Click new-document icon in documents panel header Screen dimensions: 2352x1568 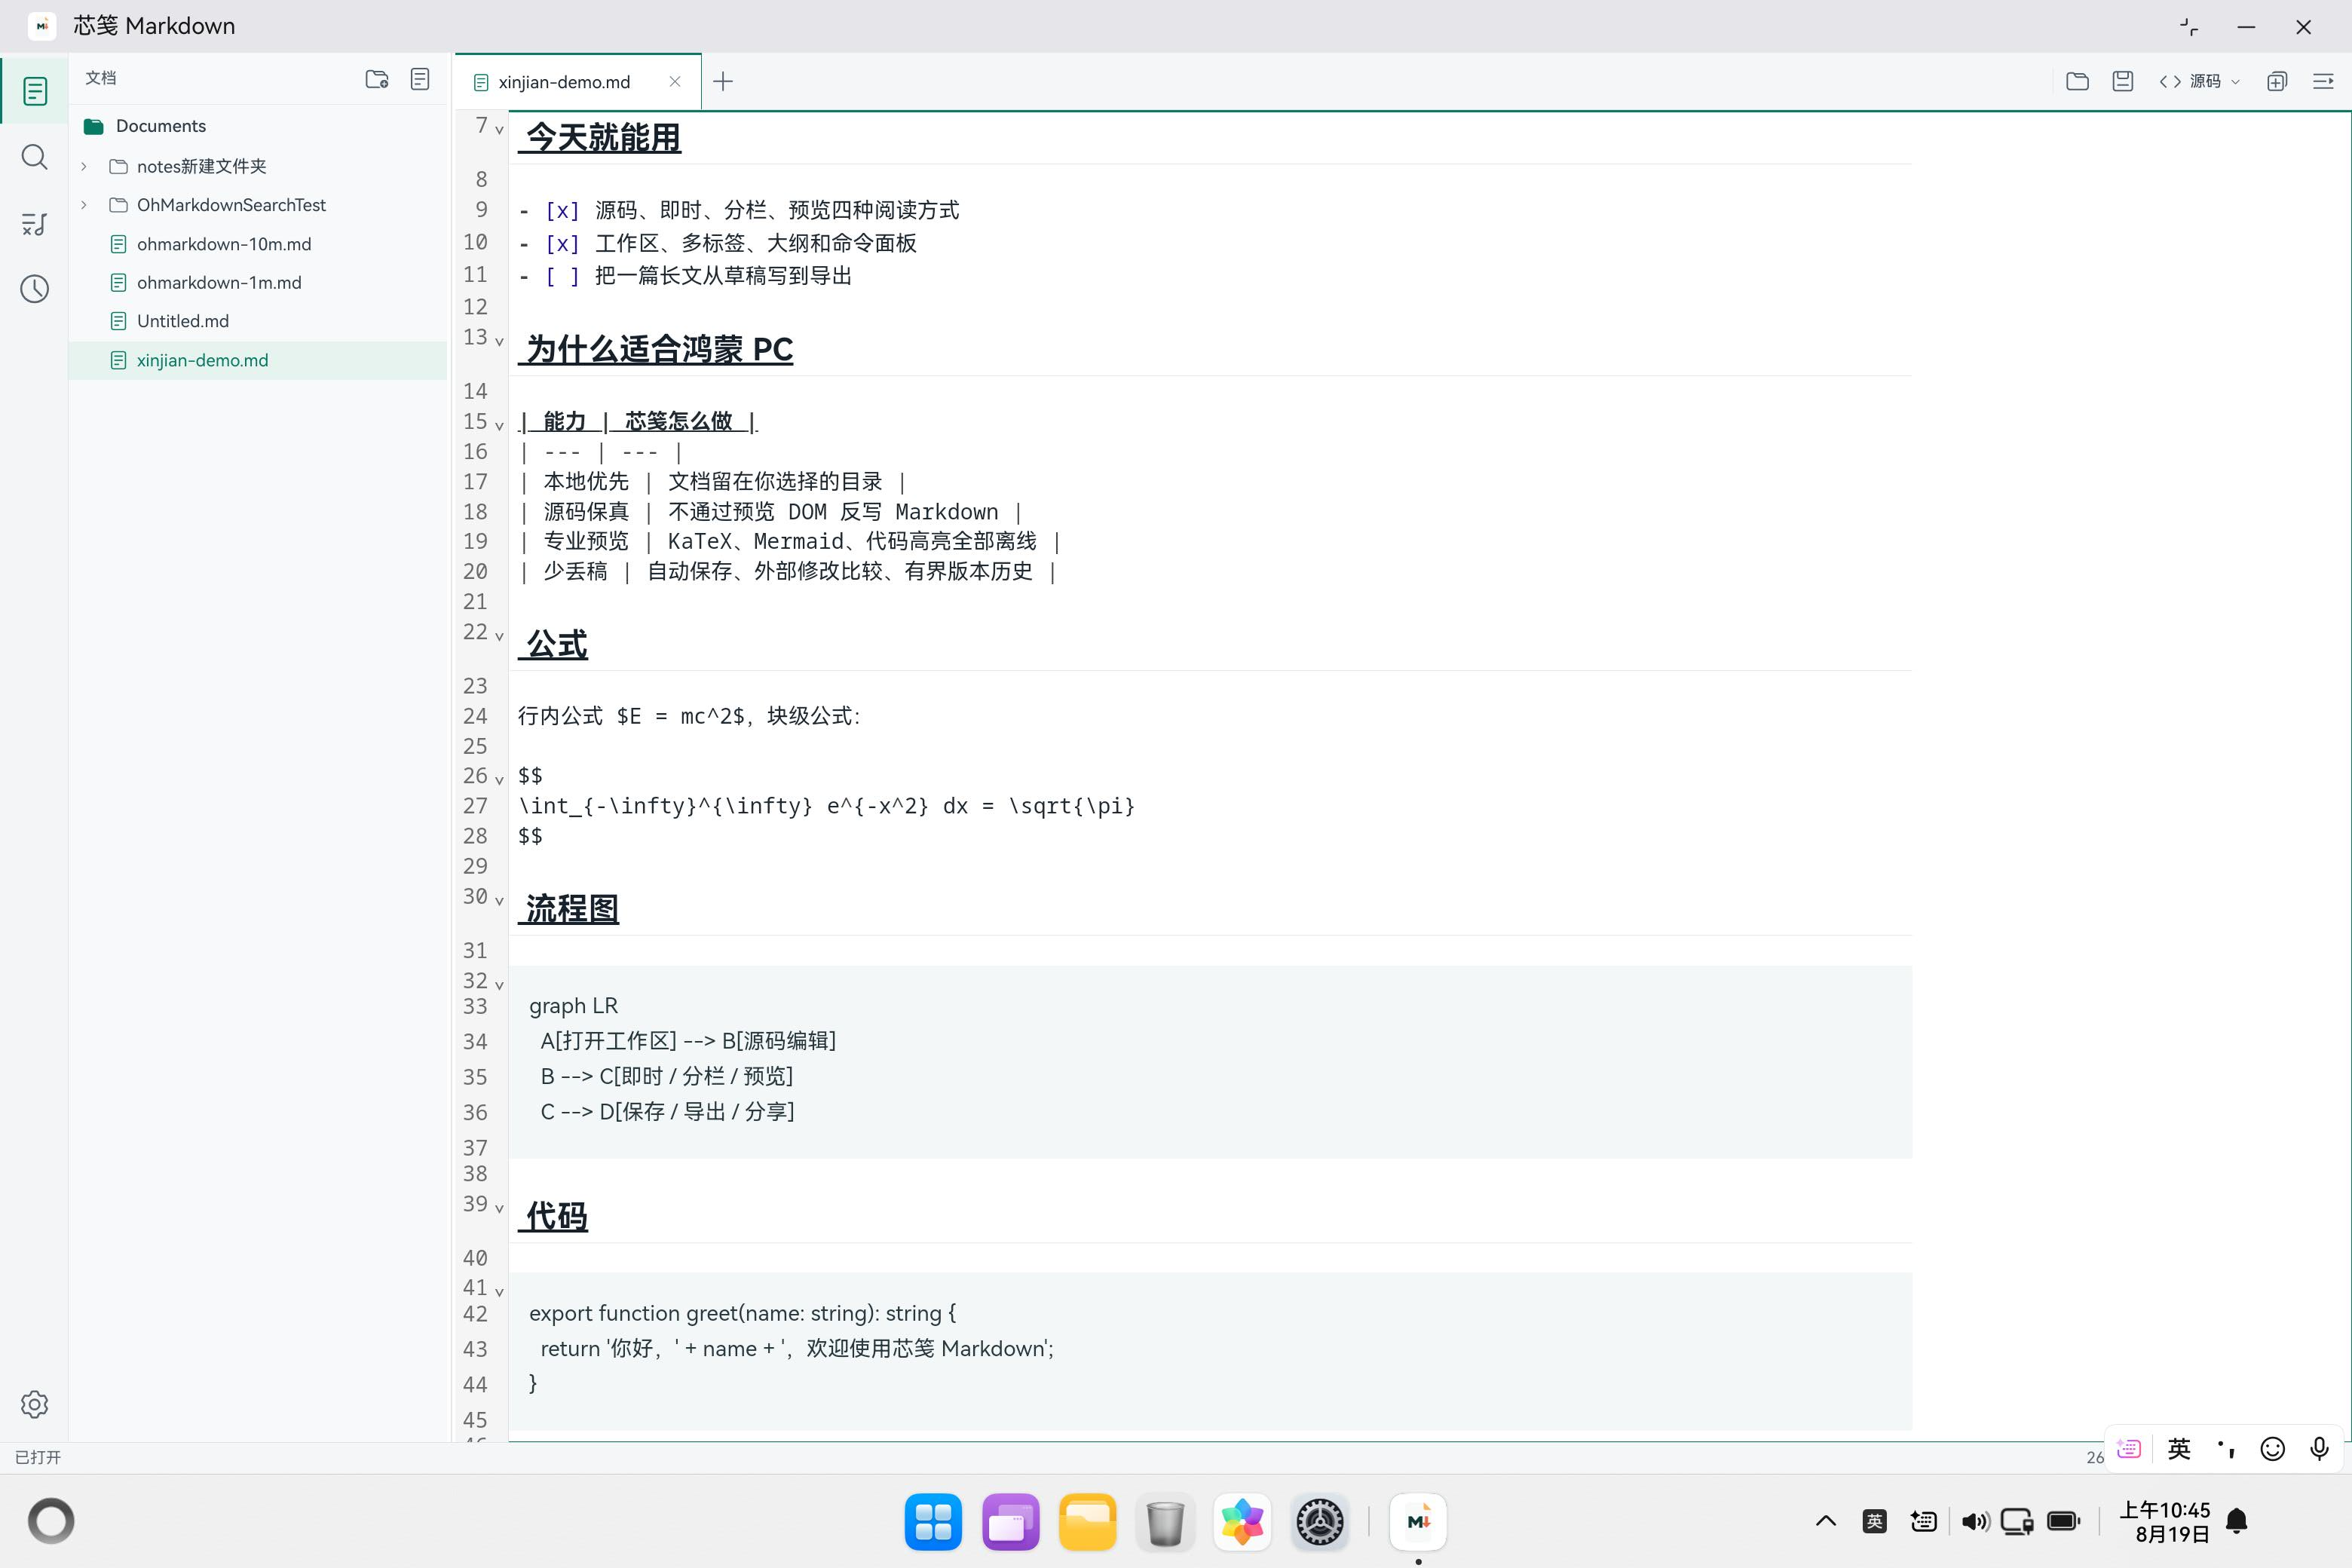click(420, 79)
